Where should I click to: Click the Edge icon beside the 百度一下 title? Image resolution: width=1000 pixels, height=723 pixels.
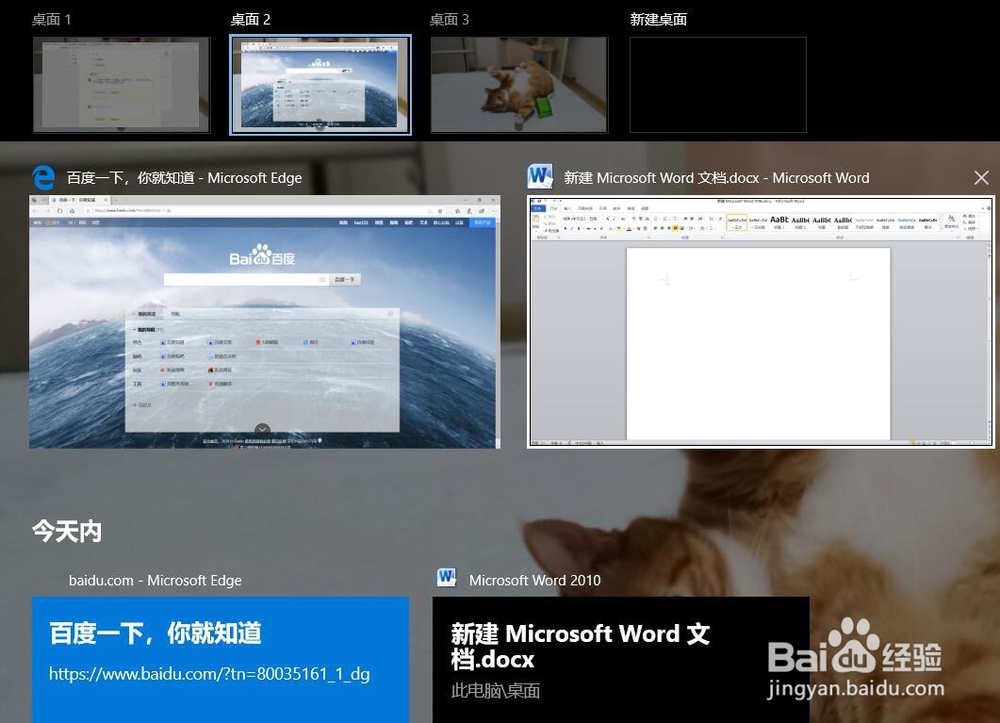click(x=43, y=178)
